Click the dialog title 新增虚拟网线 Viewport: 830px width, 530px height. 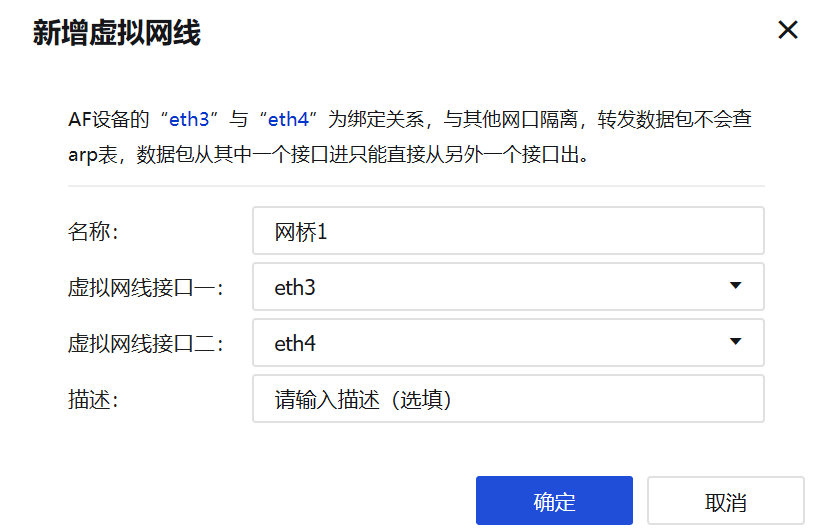(117, 33)
